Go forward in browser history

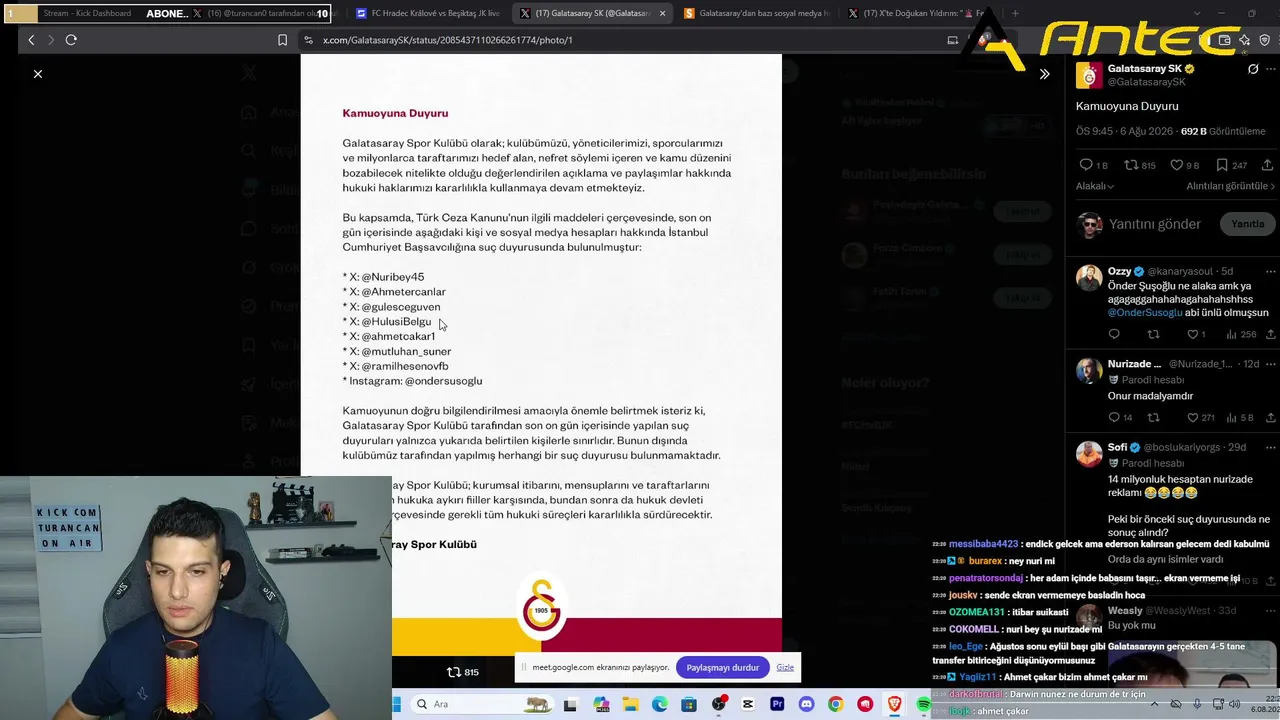pos(50,40)
